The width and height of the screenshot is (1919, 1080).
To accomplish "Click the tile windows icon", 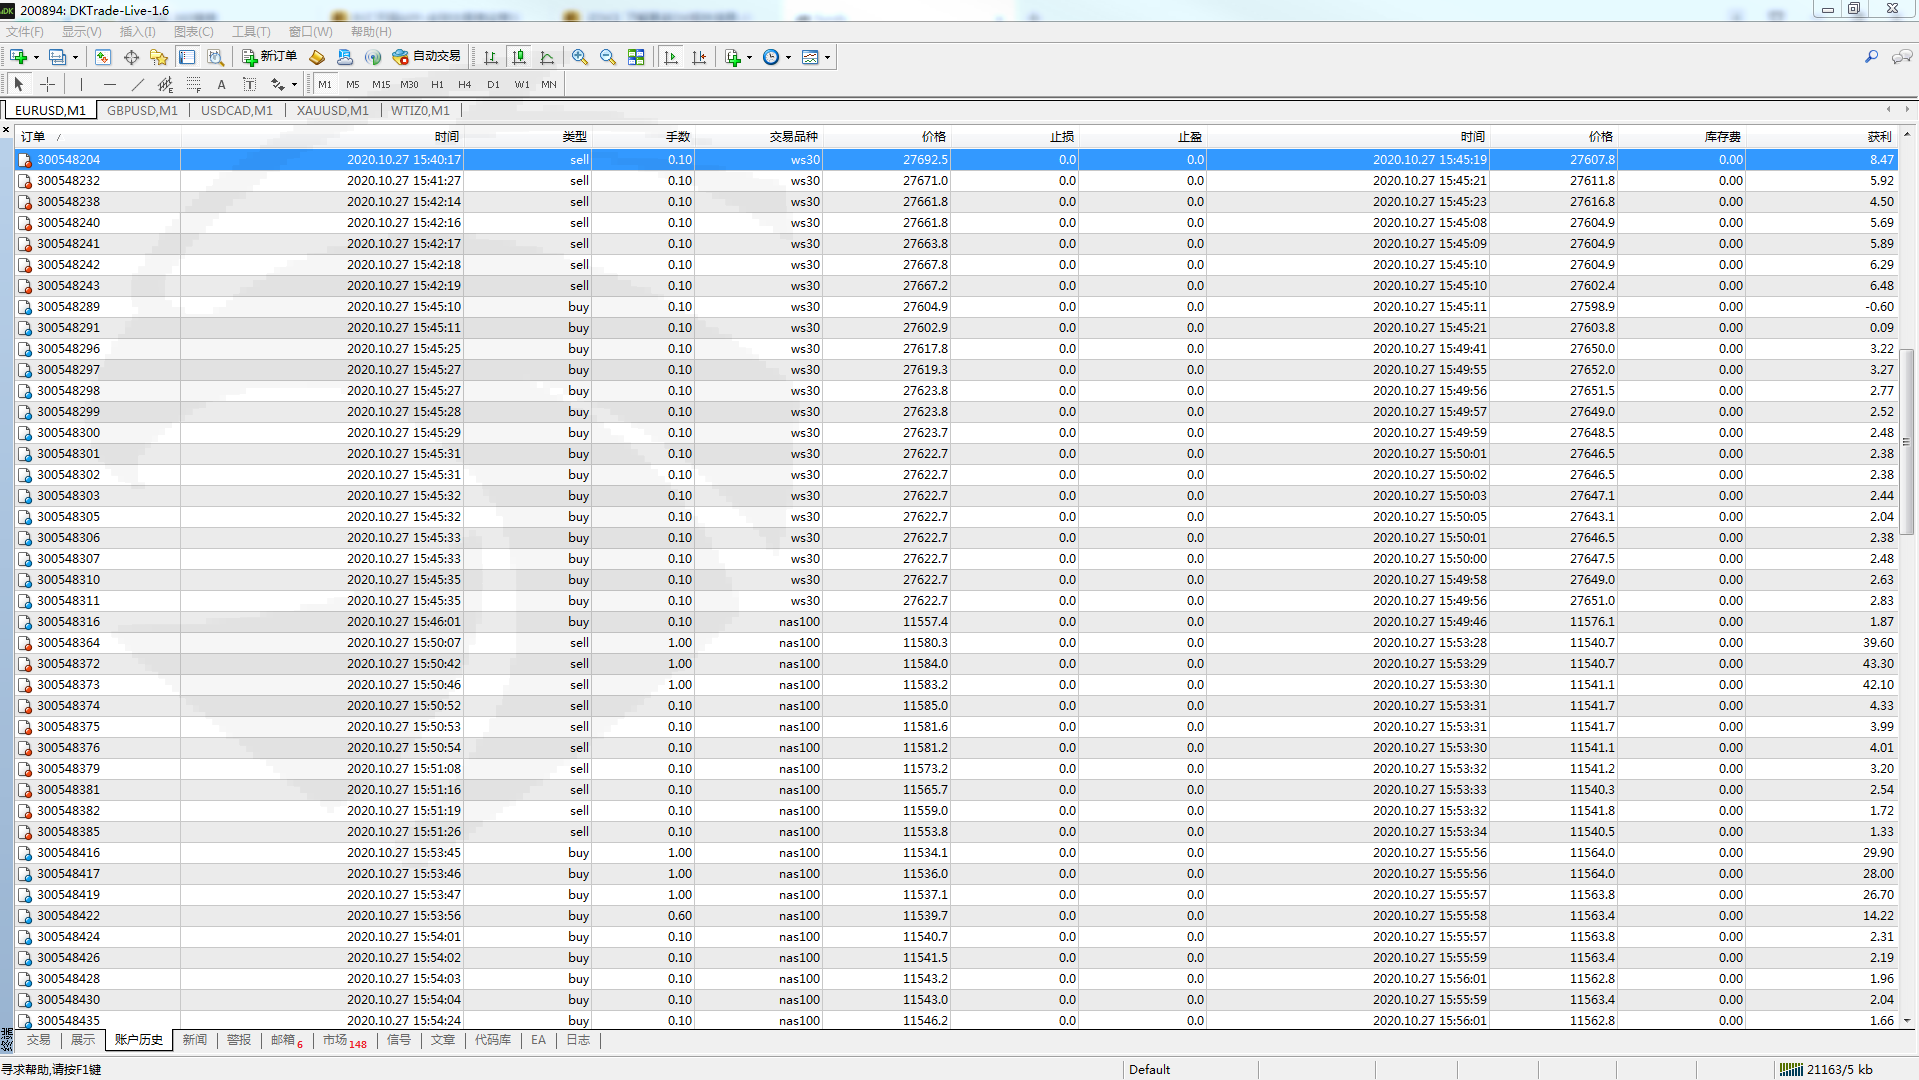I will [x=636, y=57].
